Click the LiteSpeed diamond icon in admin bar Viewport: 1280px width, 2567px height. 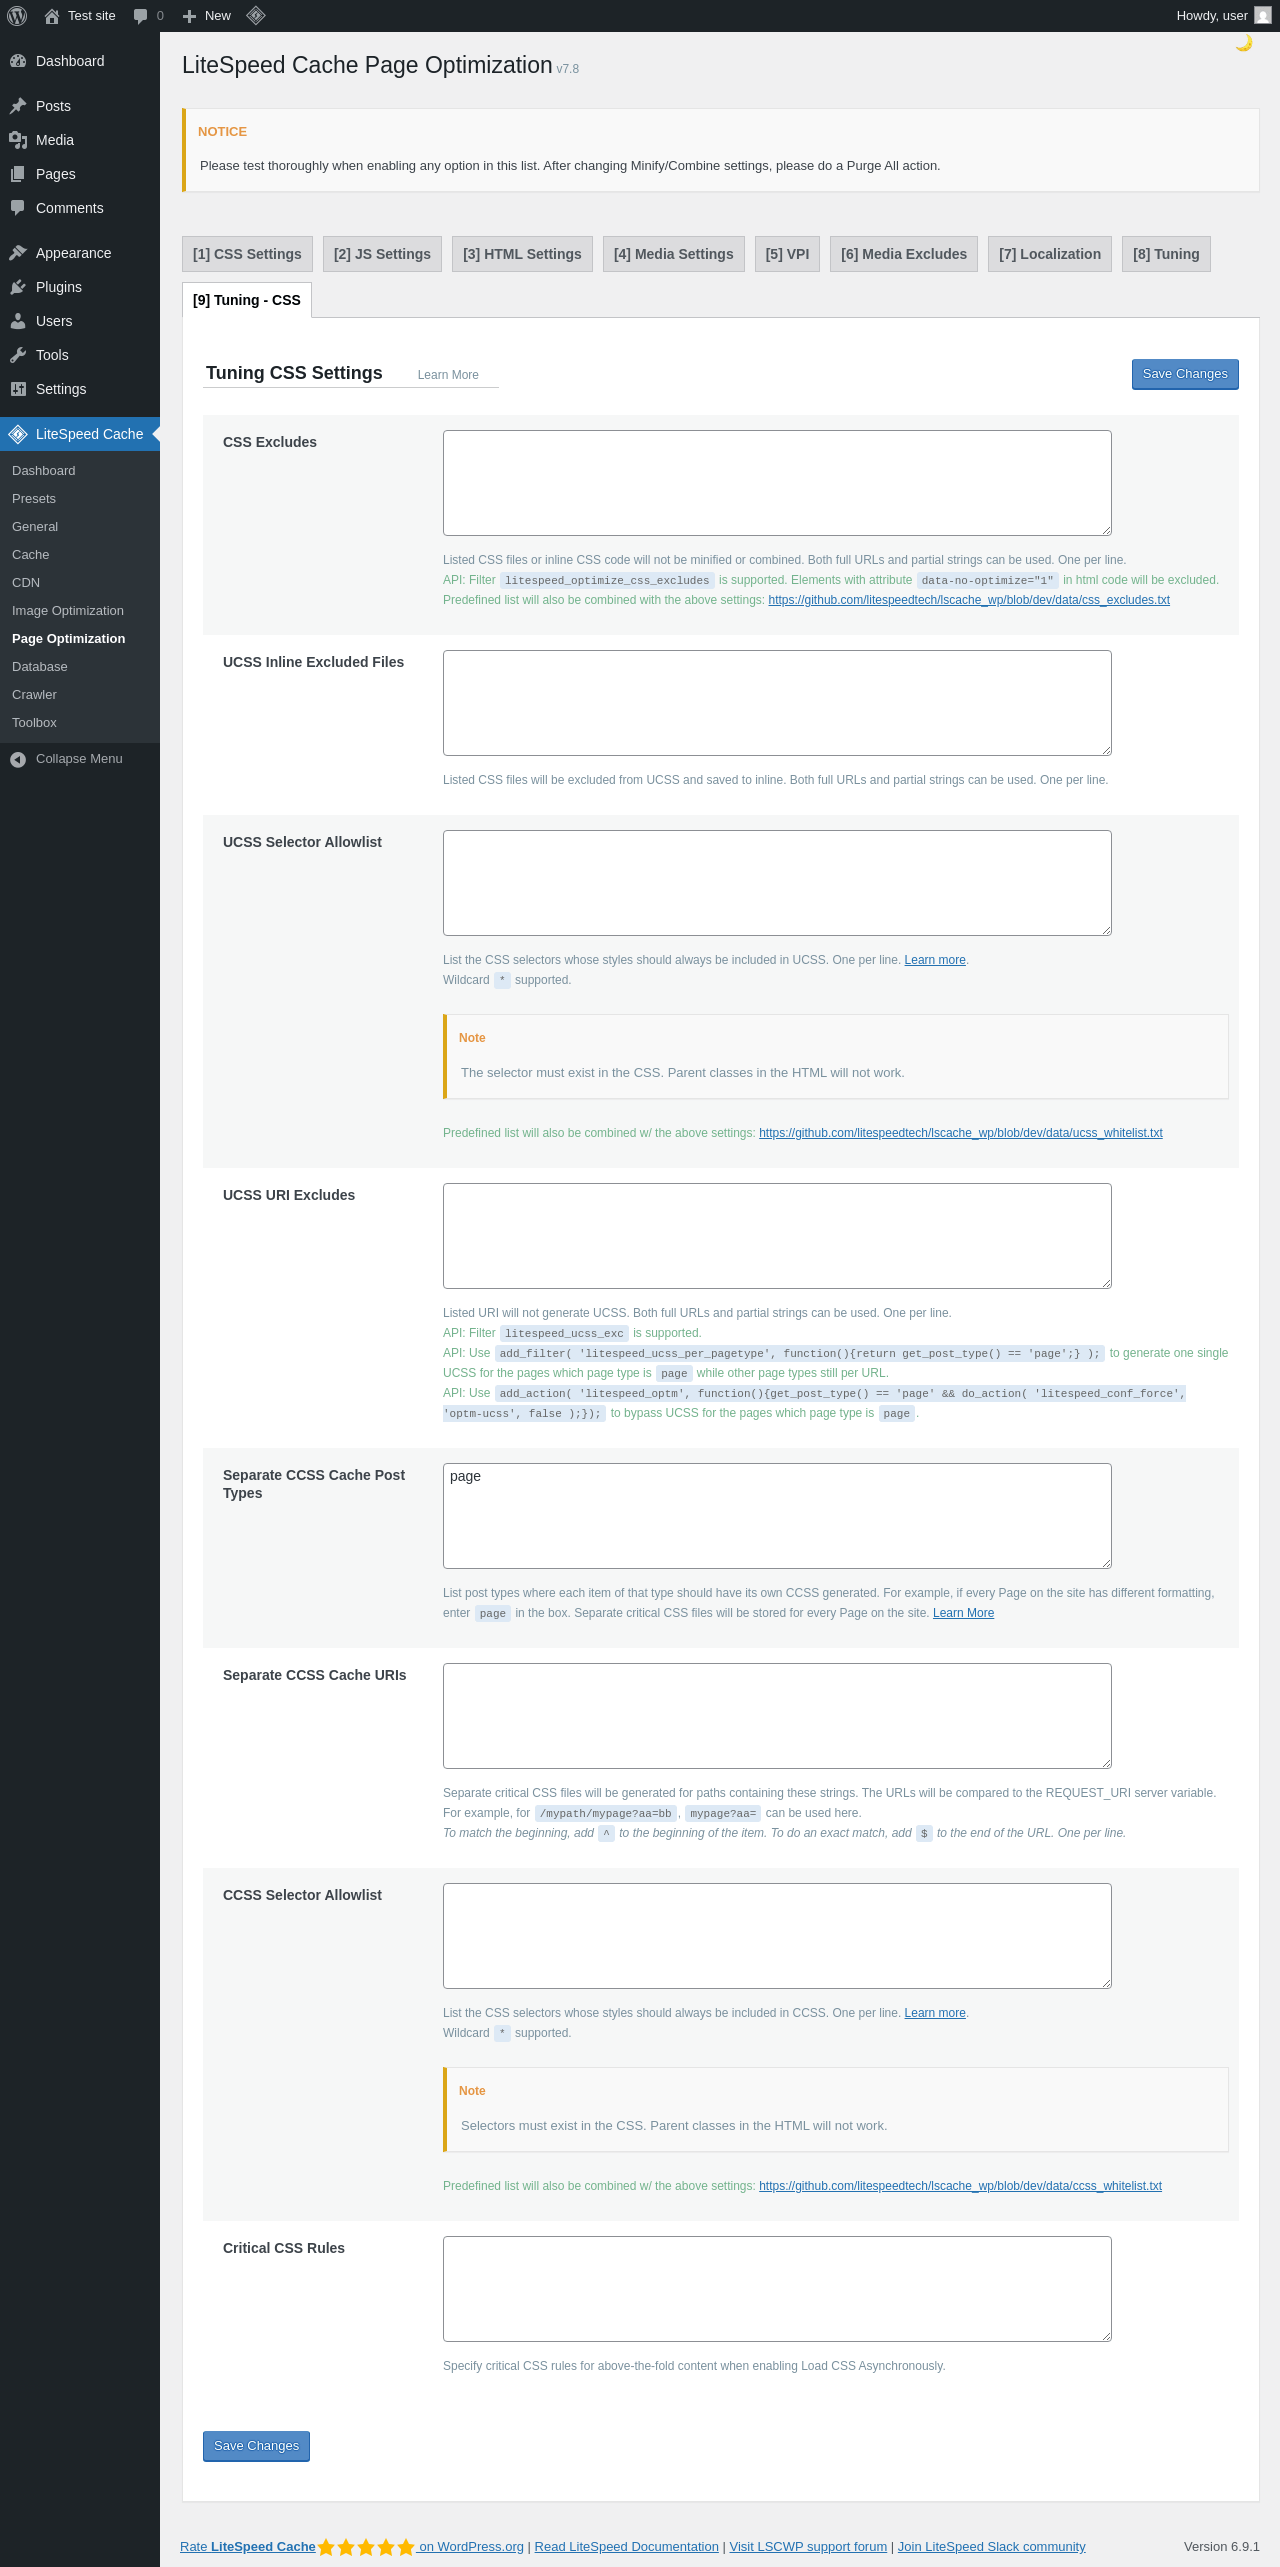256,16
